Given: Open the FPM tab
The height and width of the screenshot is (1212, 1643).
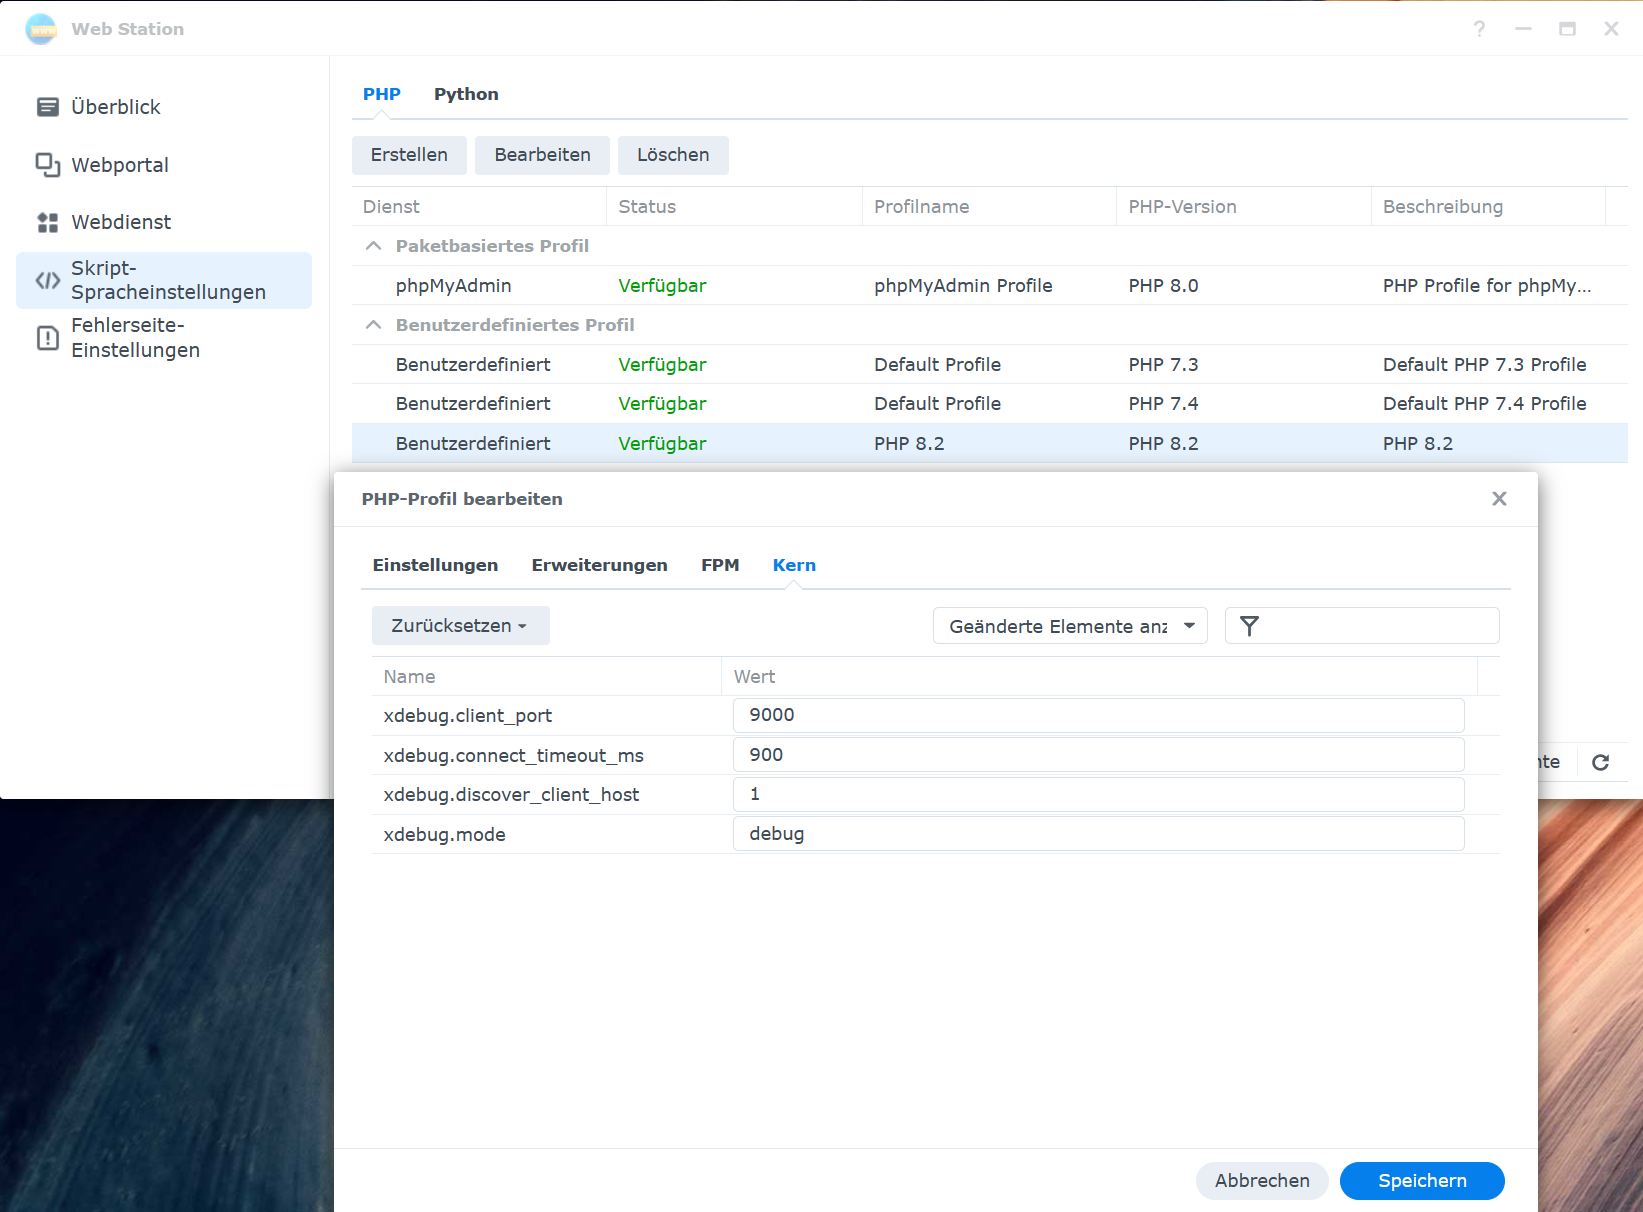Looking at the screenshot, I should pyautogui.click(x=720, y=565).
